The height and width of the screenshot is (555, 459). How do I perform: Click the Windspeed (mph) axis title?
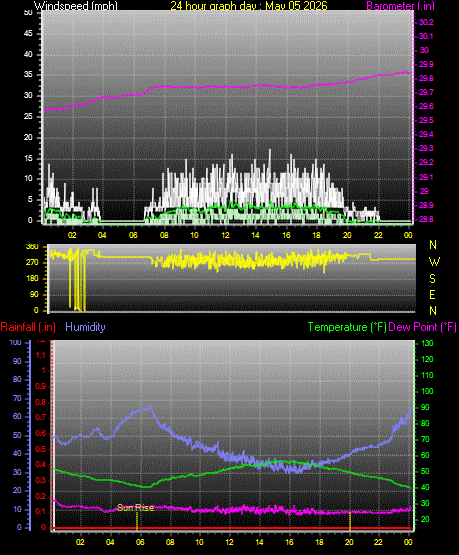coord(75,6)
